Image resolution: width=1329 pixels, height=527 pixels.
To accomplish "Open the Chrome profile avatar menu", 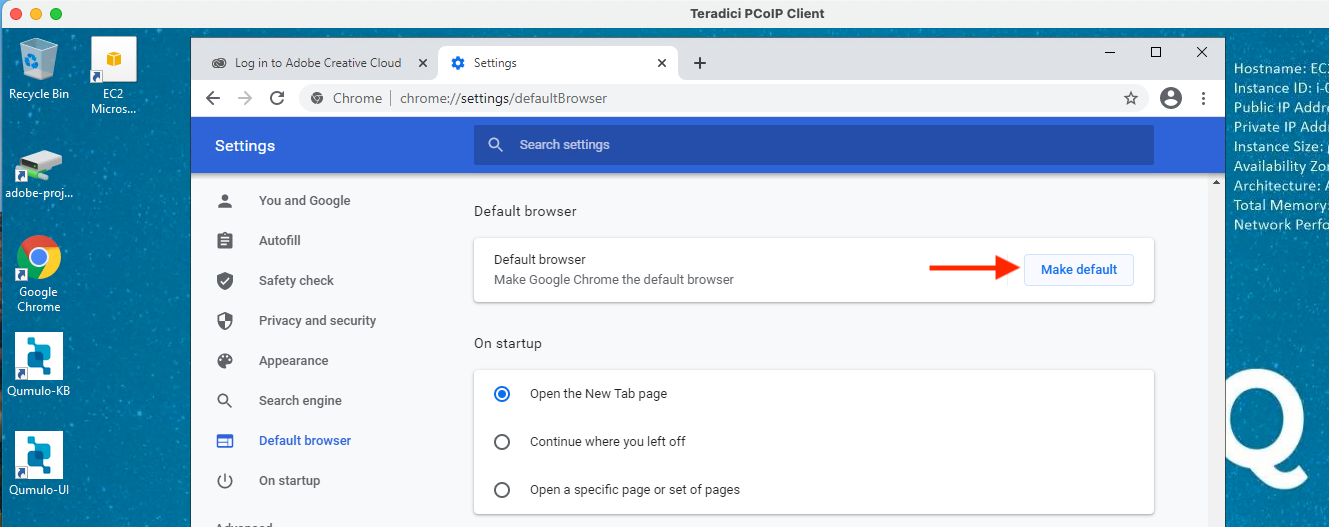I will (1170, 98).
